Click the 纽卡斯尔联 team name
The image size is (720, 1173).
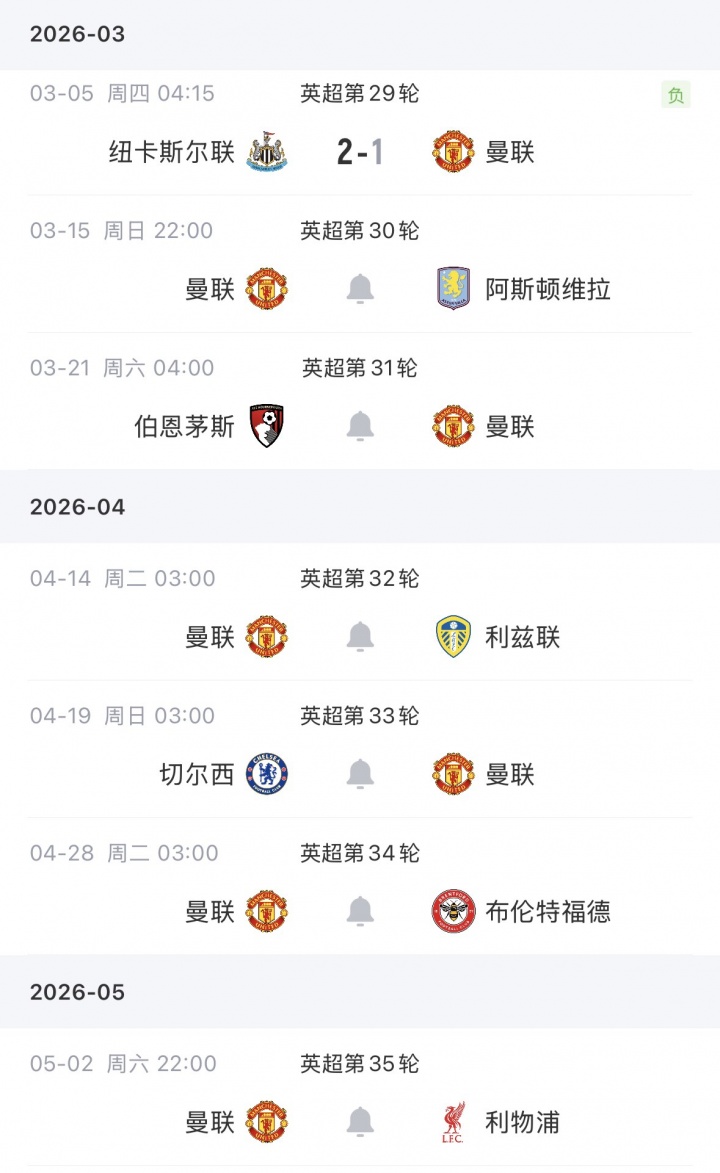(172, 152)
